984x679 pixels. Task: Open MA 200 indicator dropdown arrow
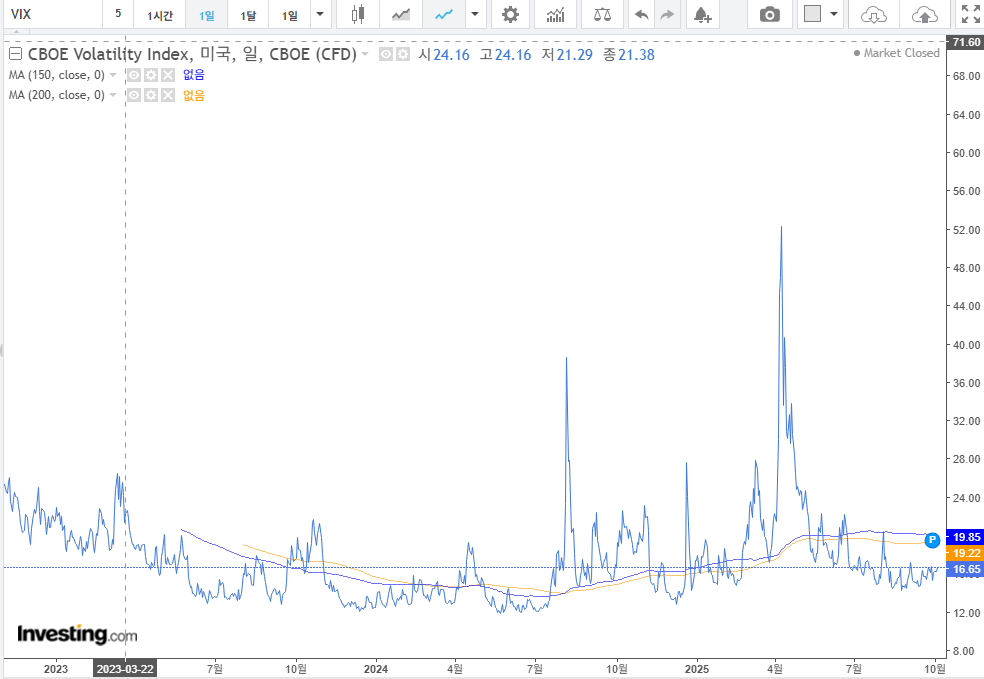tap(113, 95)
